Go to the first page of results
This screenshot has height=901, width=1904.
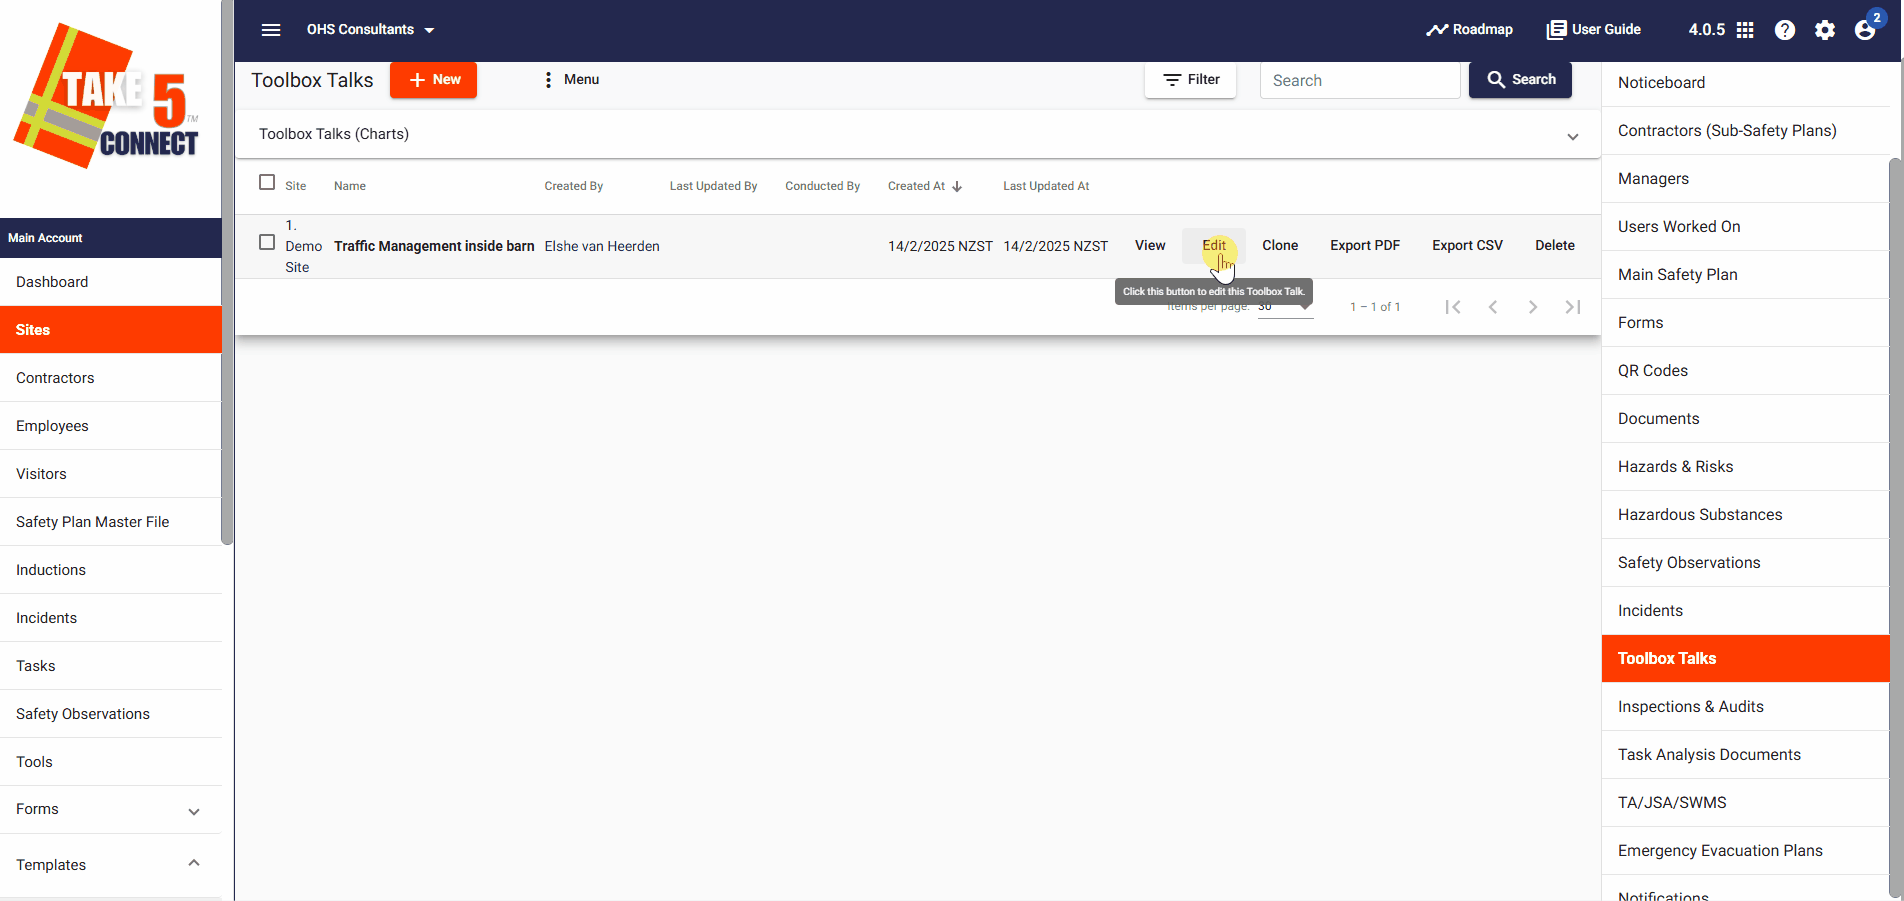coord(1453,307)
